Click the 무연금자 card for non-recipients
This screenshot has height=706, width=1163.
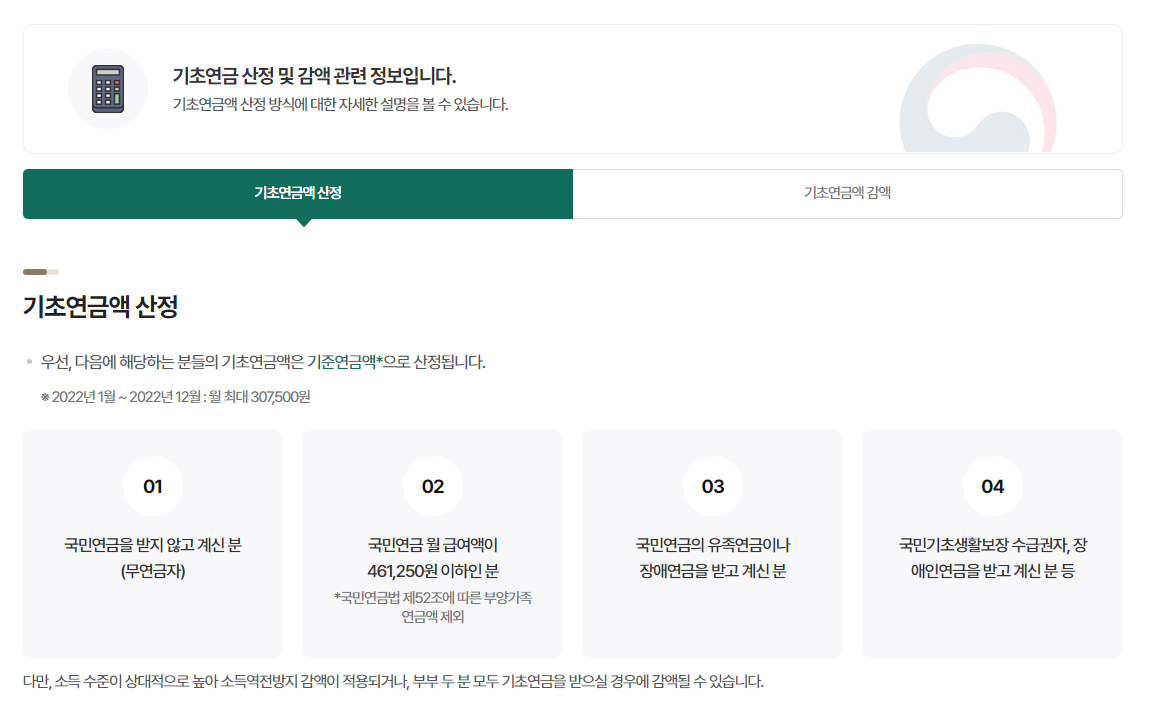pyautogui.click(x=152, y=543)
